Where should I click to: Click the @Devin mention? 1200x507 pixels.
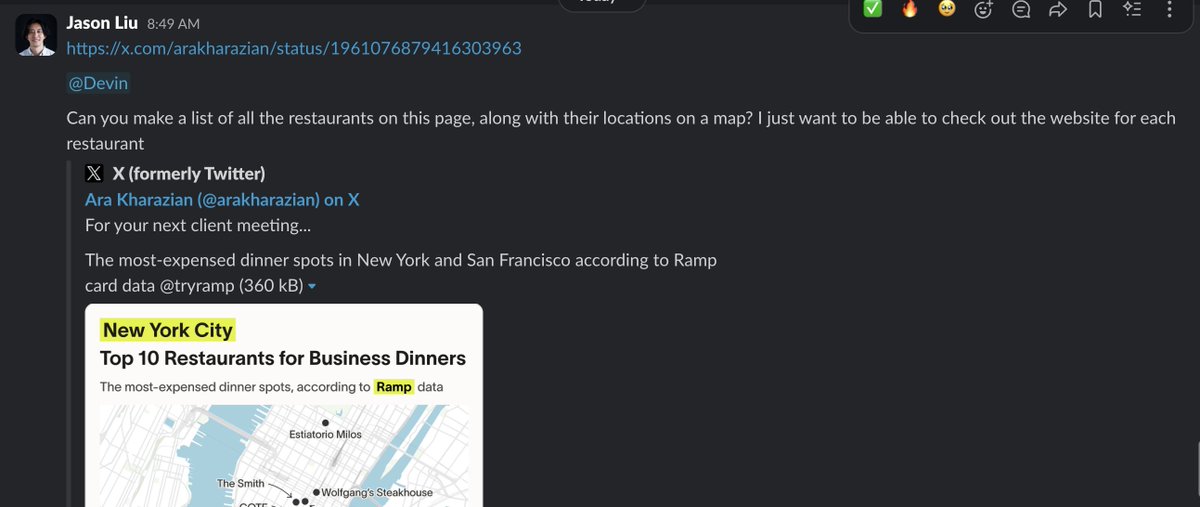pos(97,84)
